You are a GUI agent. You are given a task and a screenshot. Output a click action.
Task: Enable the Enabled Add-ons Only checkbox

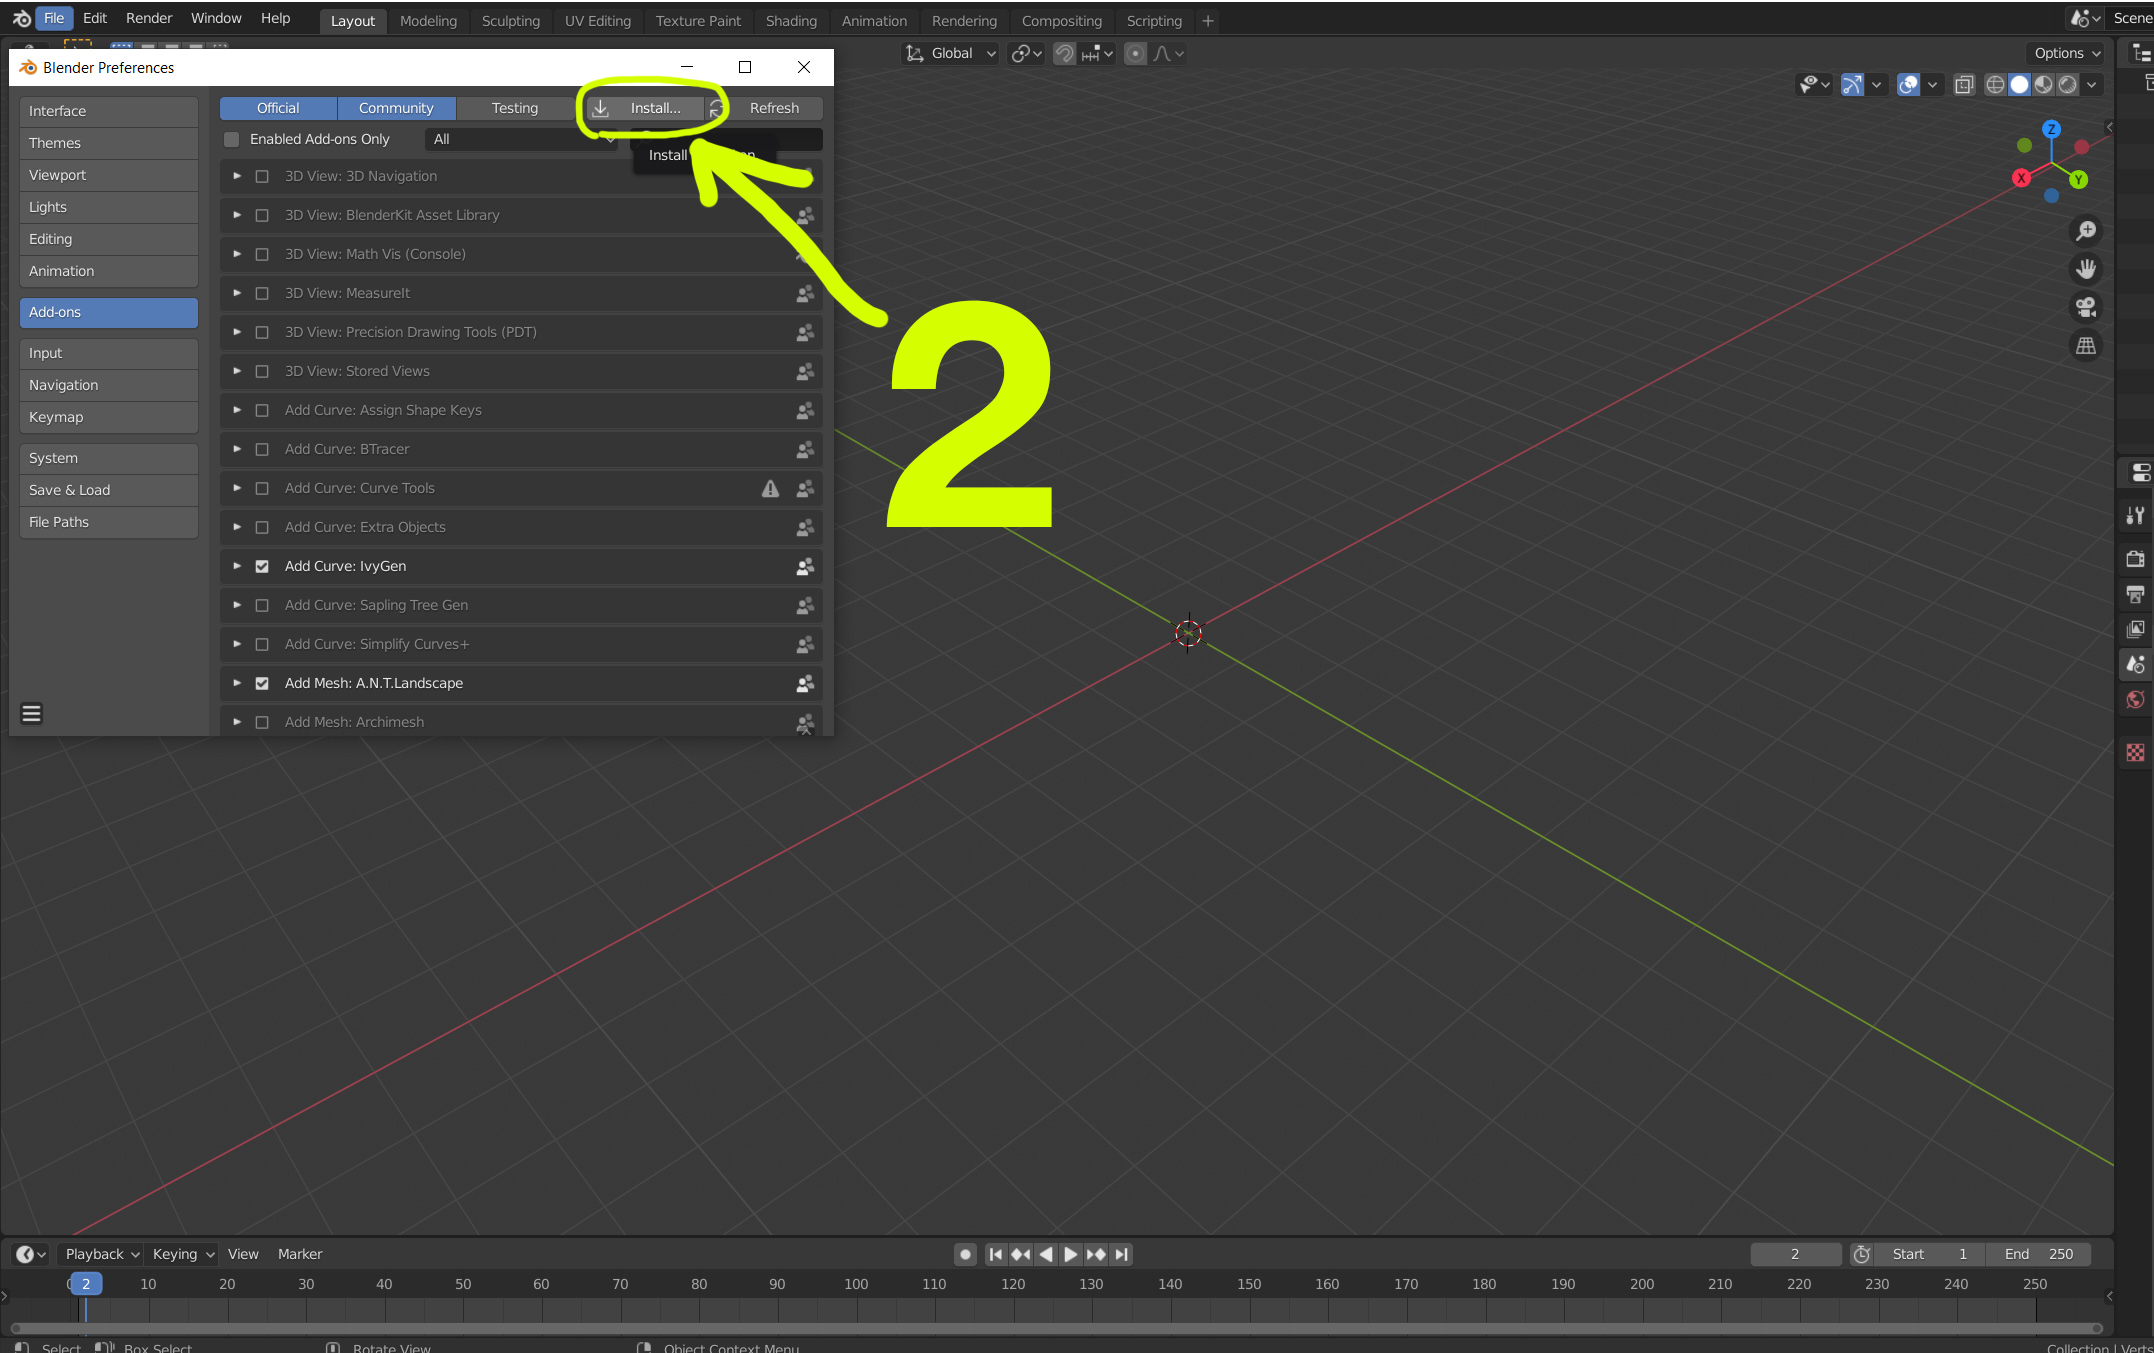pos(232,139)
